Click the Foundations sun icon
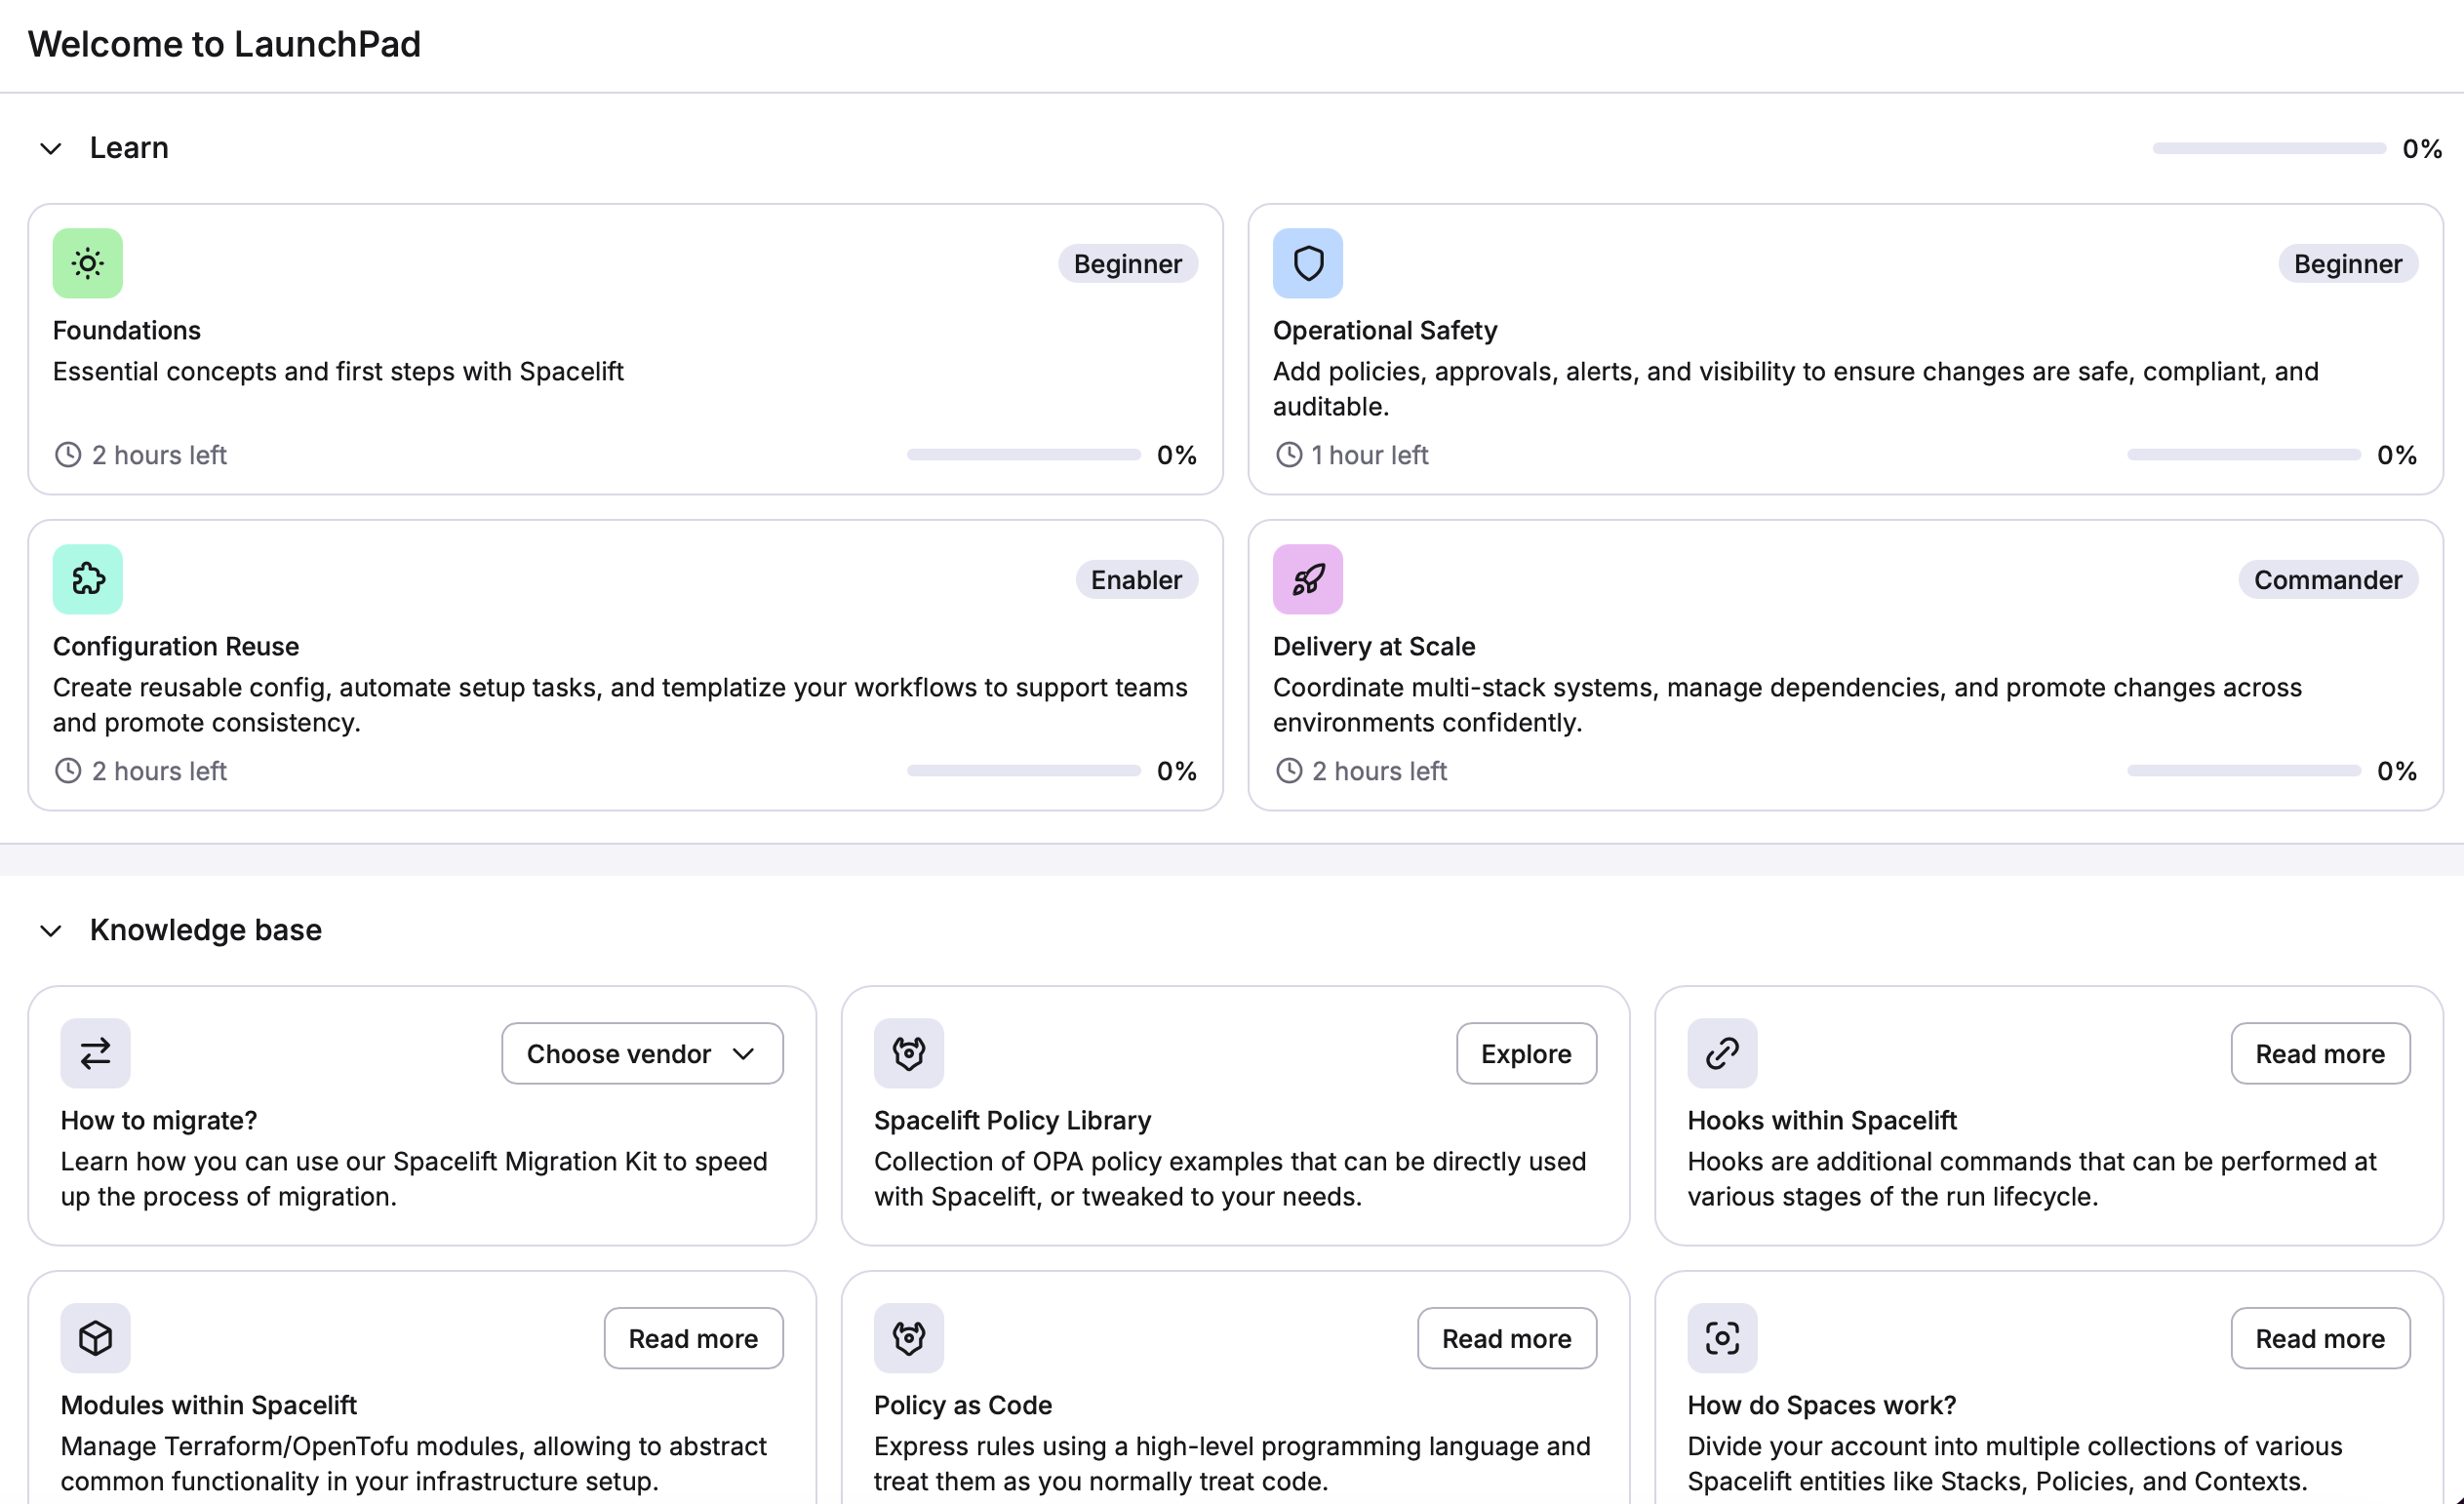2464x1504 pixels. [88, 263]
